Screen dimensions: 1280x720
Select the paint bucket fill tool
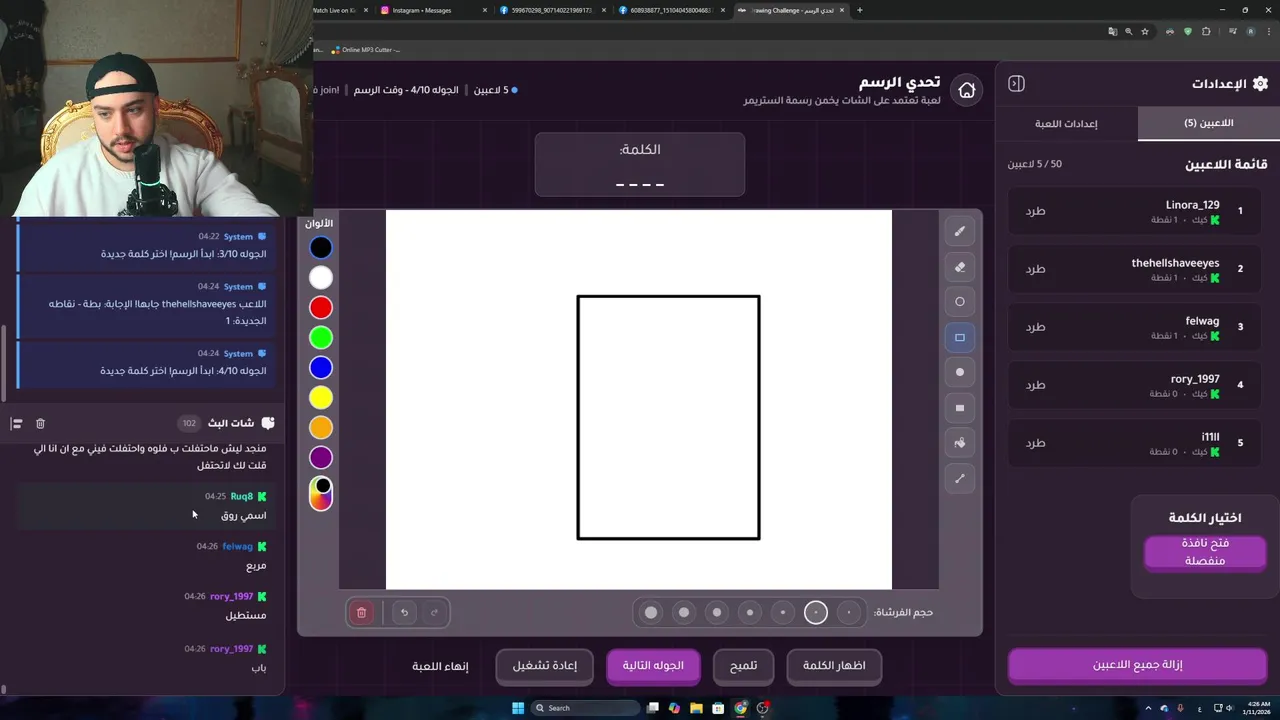pos(960,443)
